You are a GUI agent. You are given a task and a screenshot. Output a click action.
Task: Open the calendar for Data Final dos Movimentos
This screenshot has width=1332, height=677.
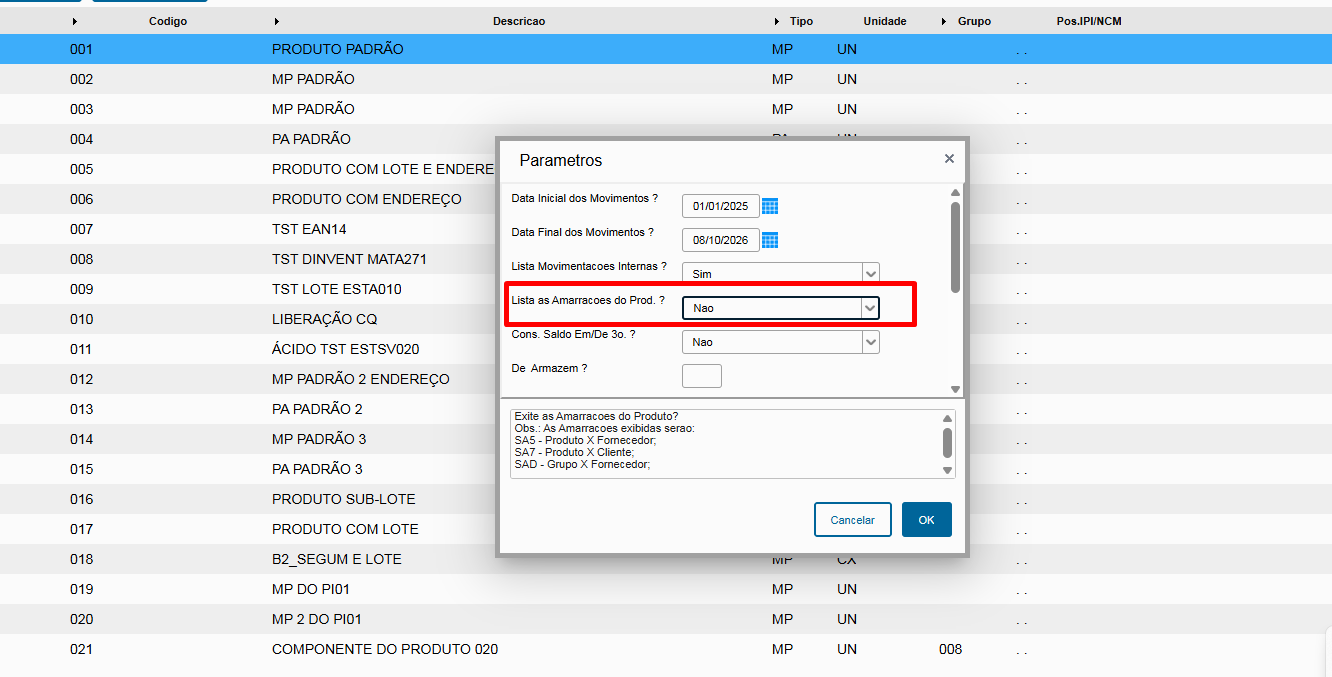coord(770,240)
